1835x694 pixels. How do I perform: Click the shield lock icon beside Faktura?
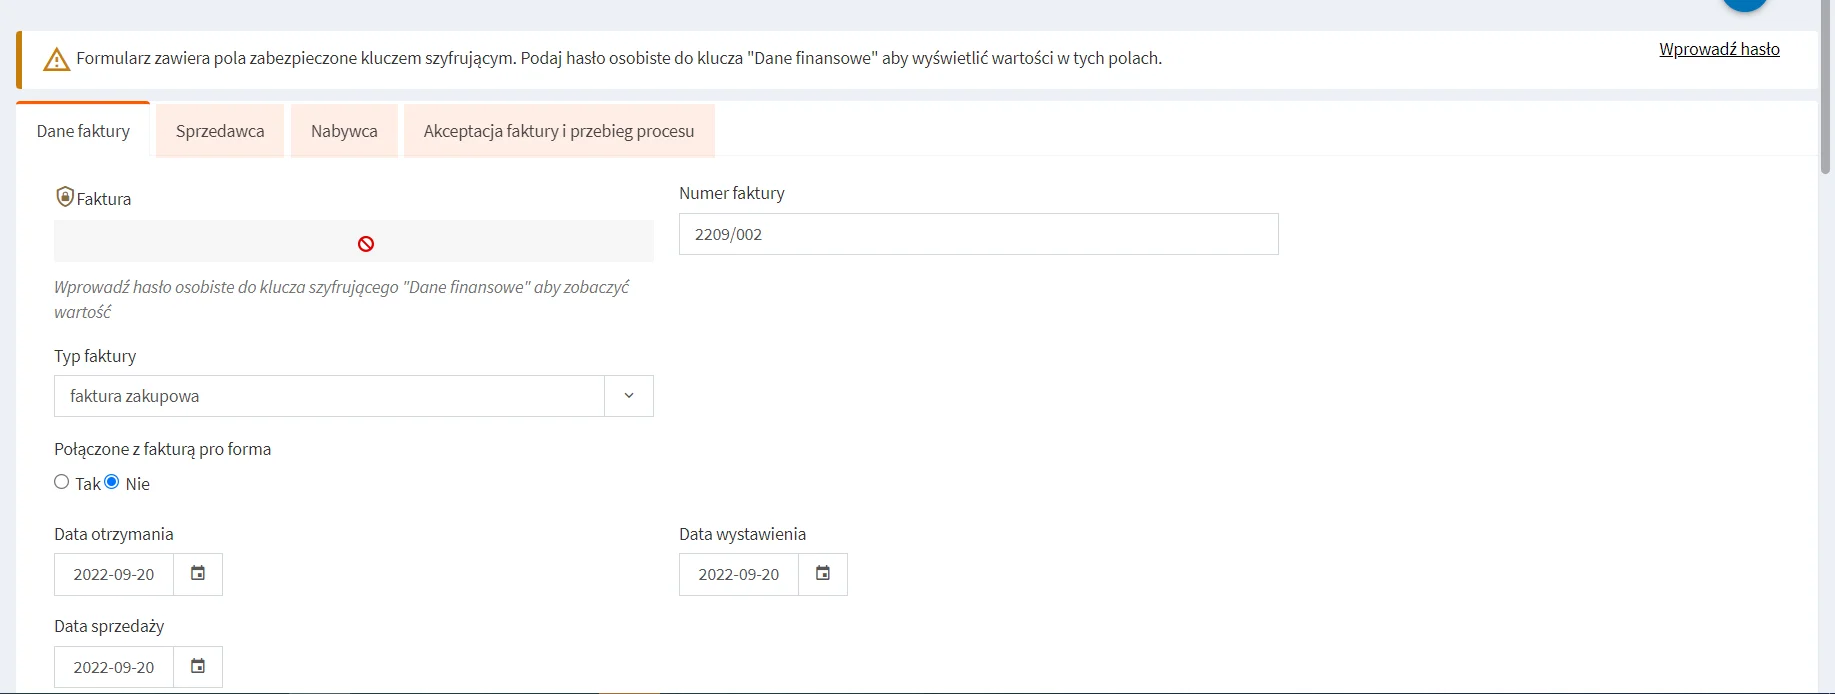[x=65, y=197]
